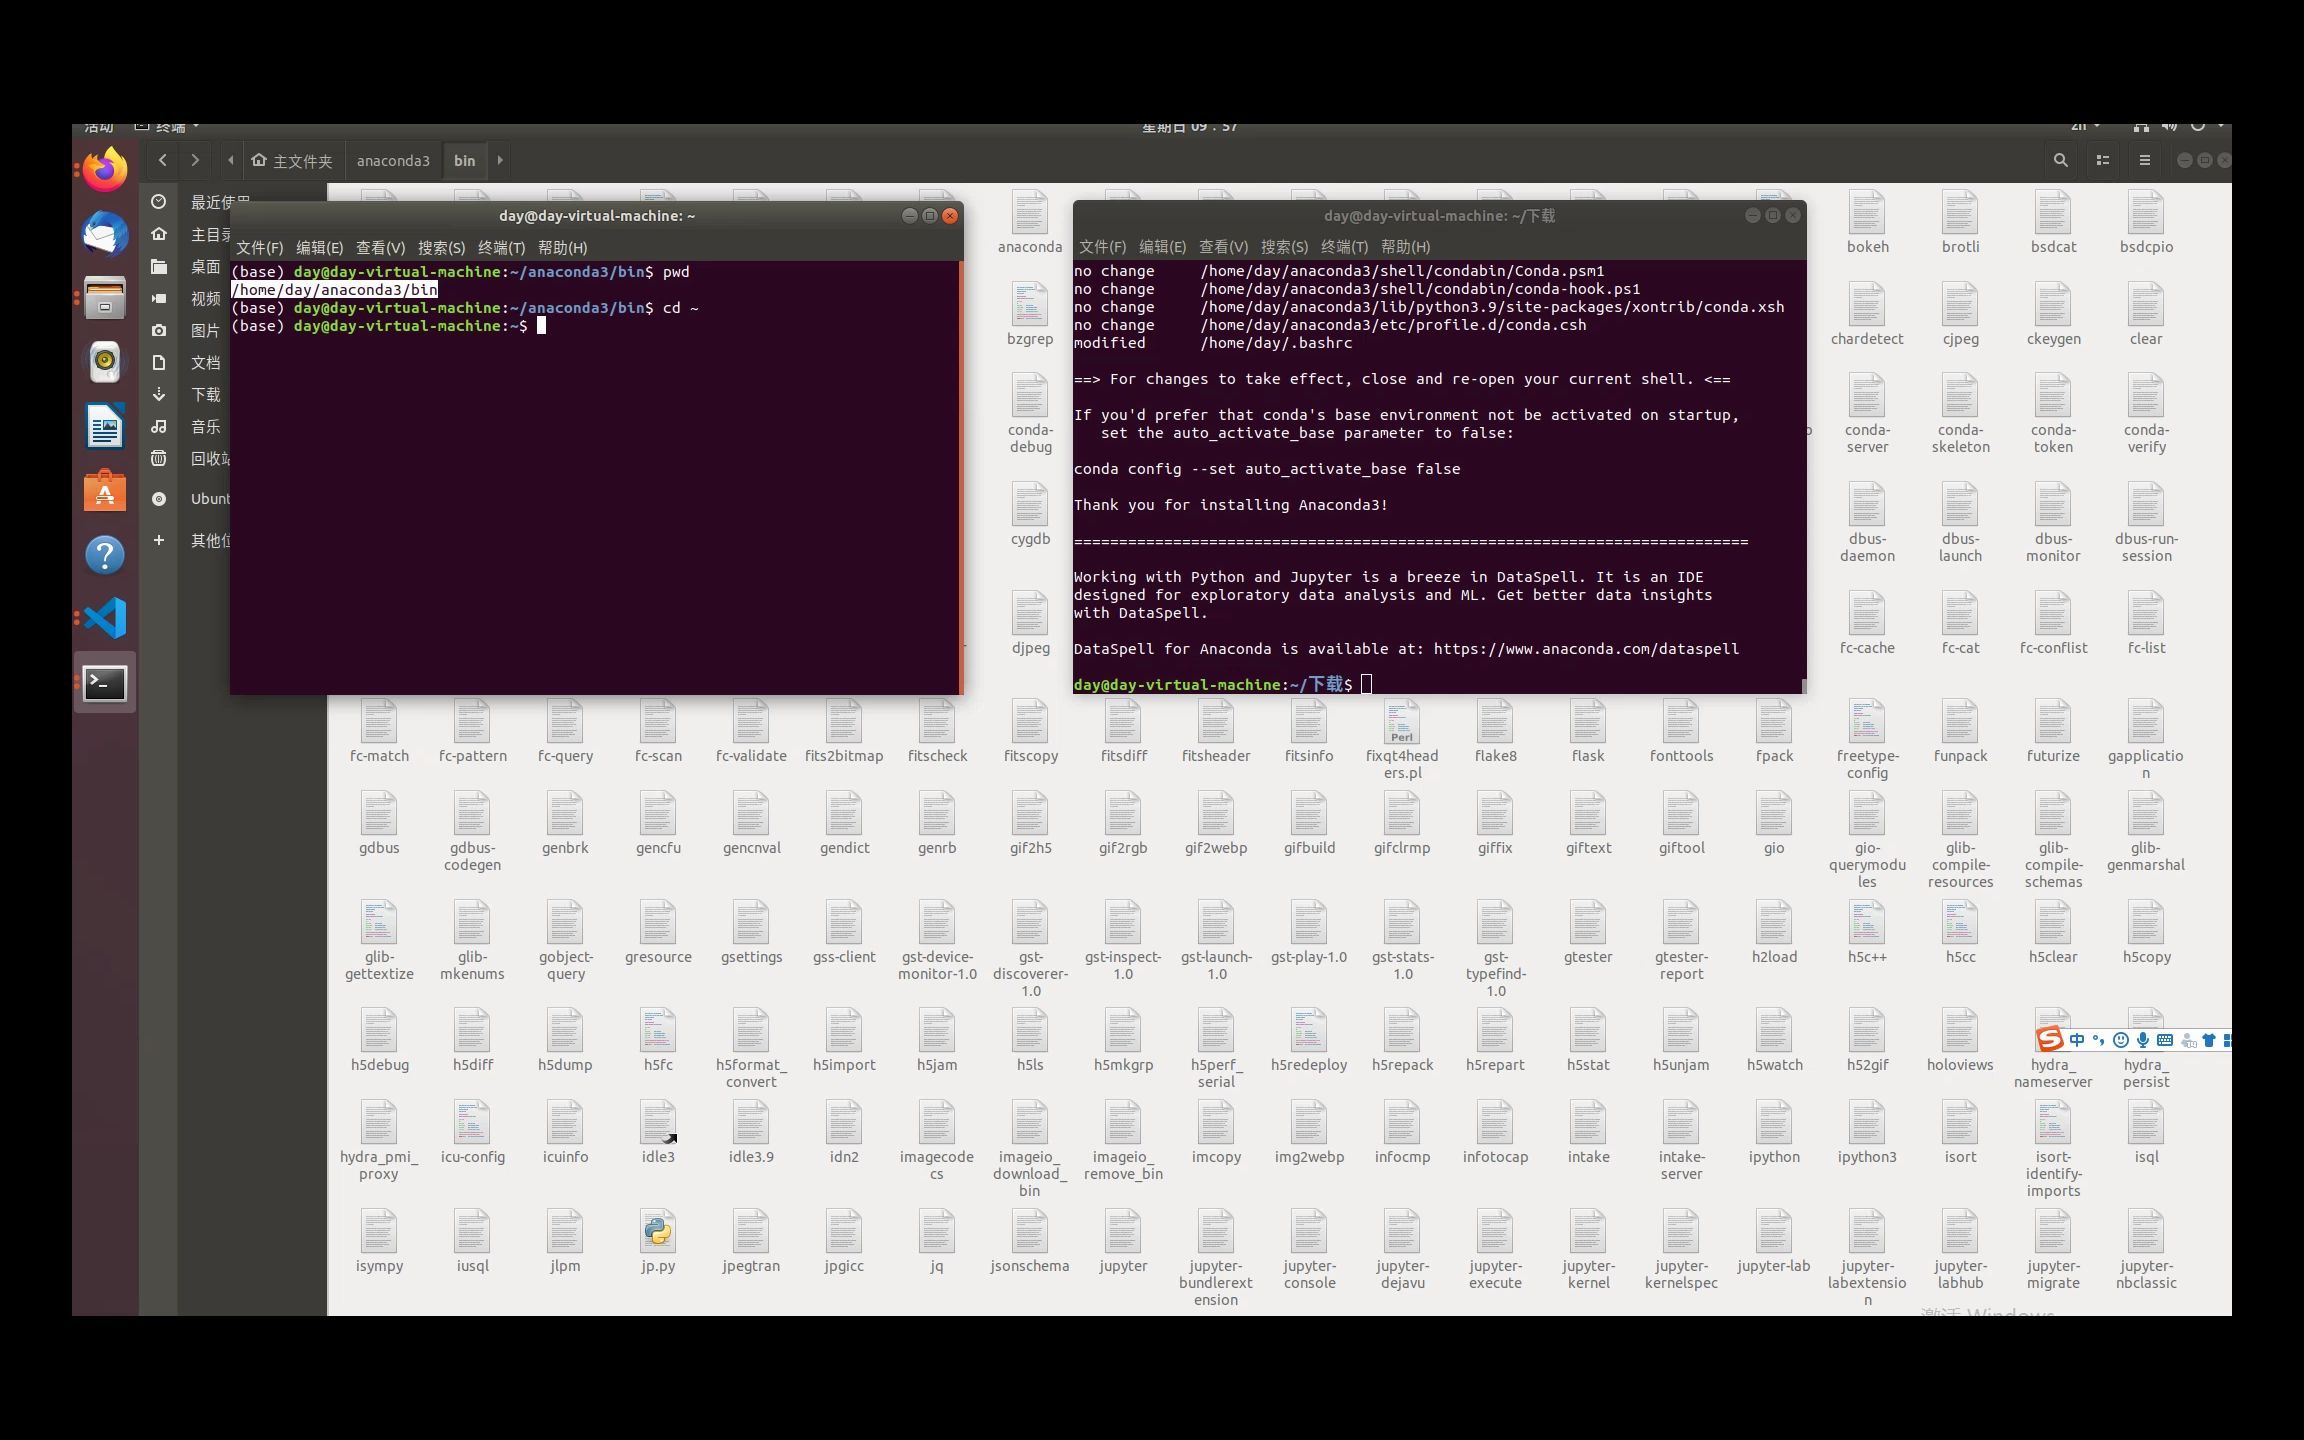
Task: Click the anaconda3 path segment
Action: coord(392,161)
